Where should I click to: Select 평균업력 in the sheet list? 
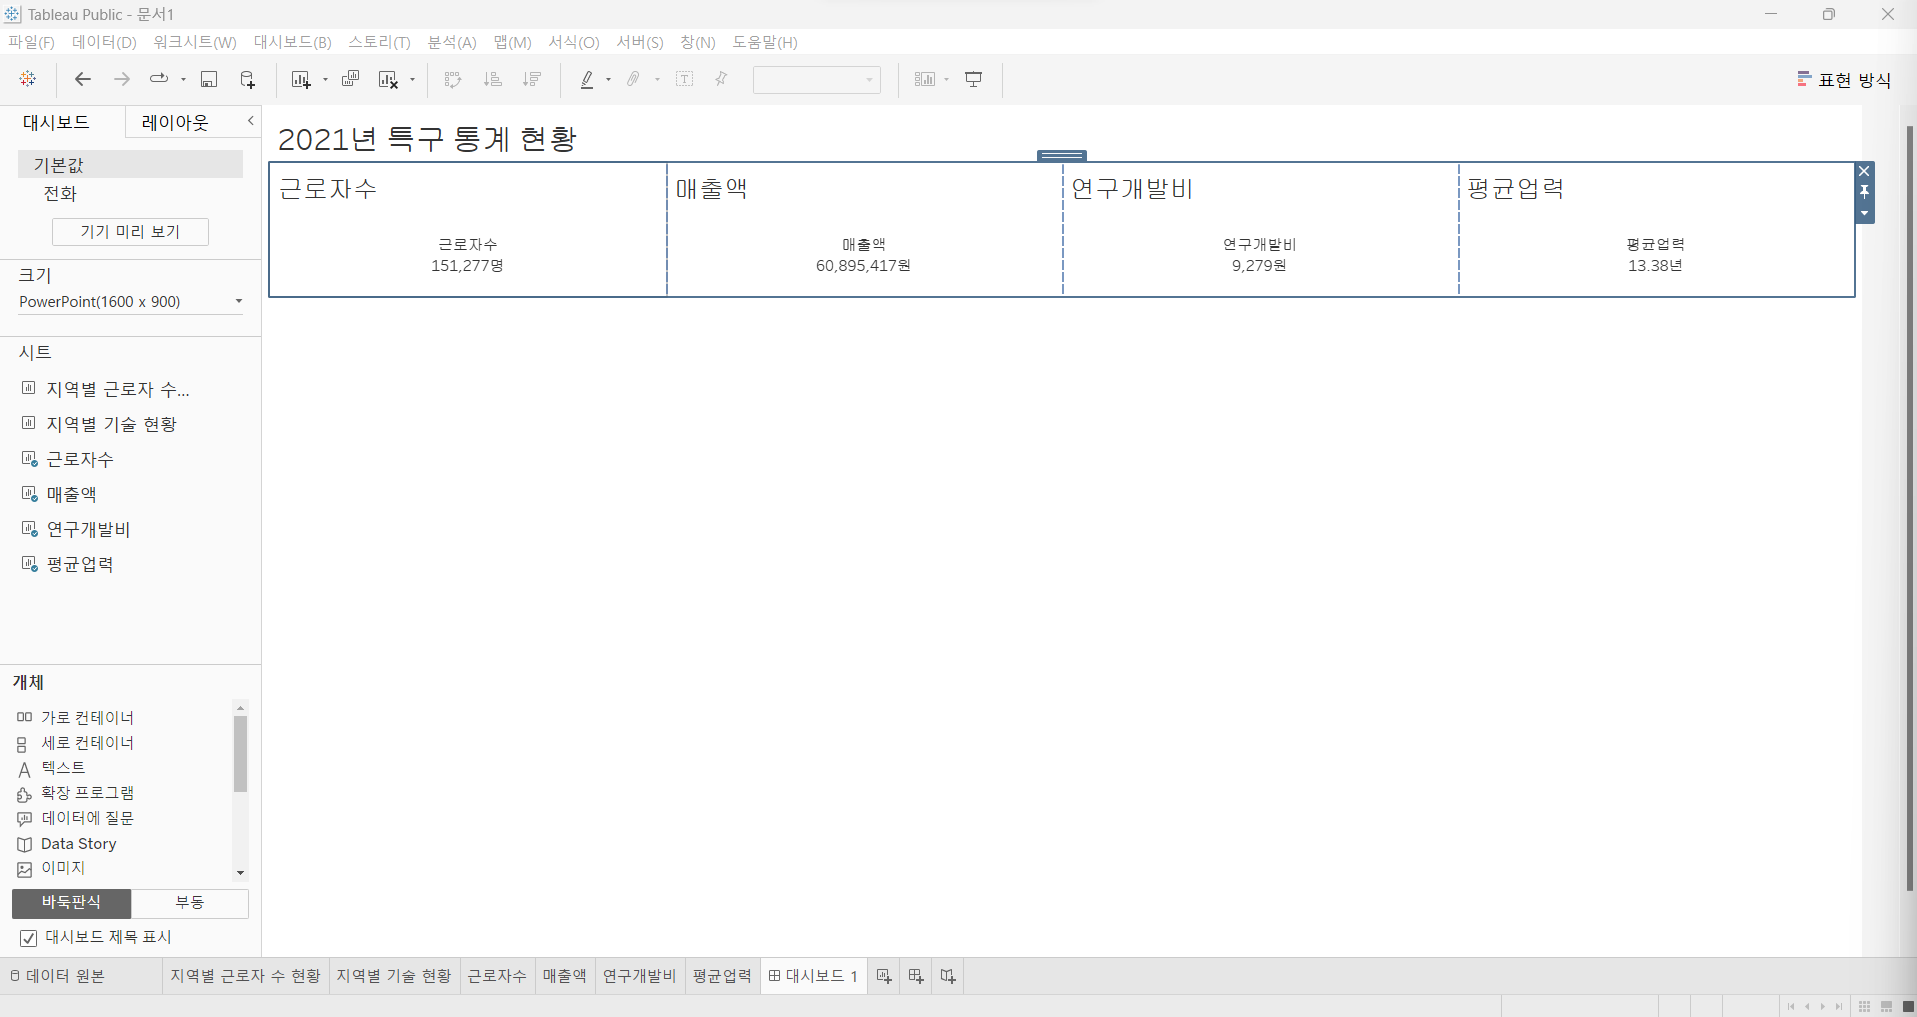(80, 564)
